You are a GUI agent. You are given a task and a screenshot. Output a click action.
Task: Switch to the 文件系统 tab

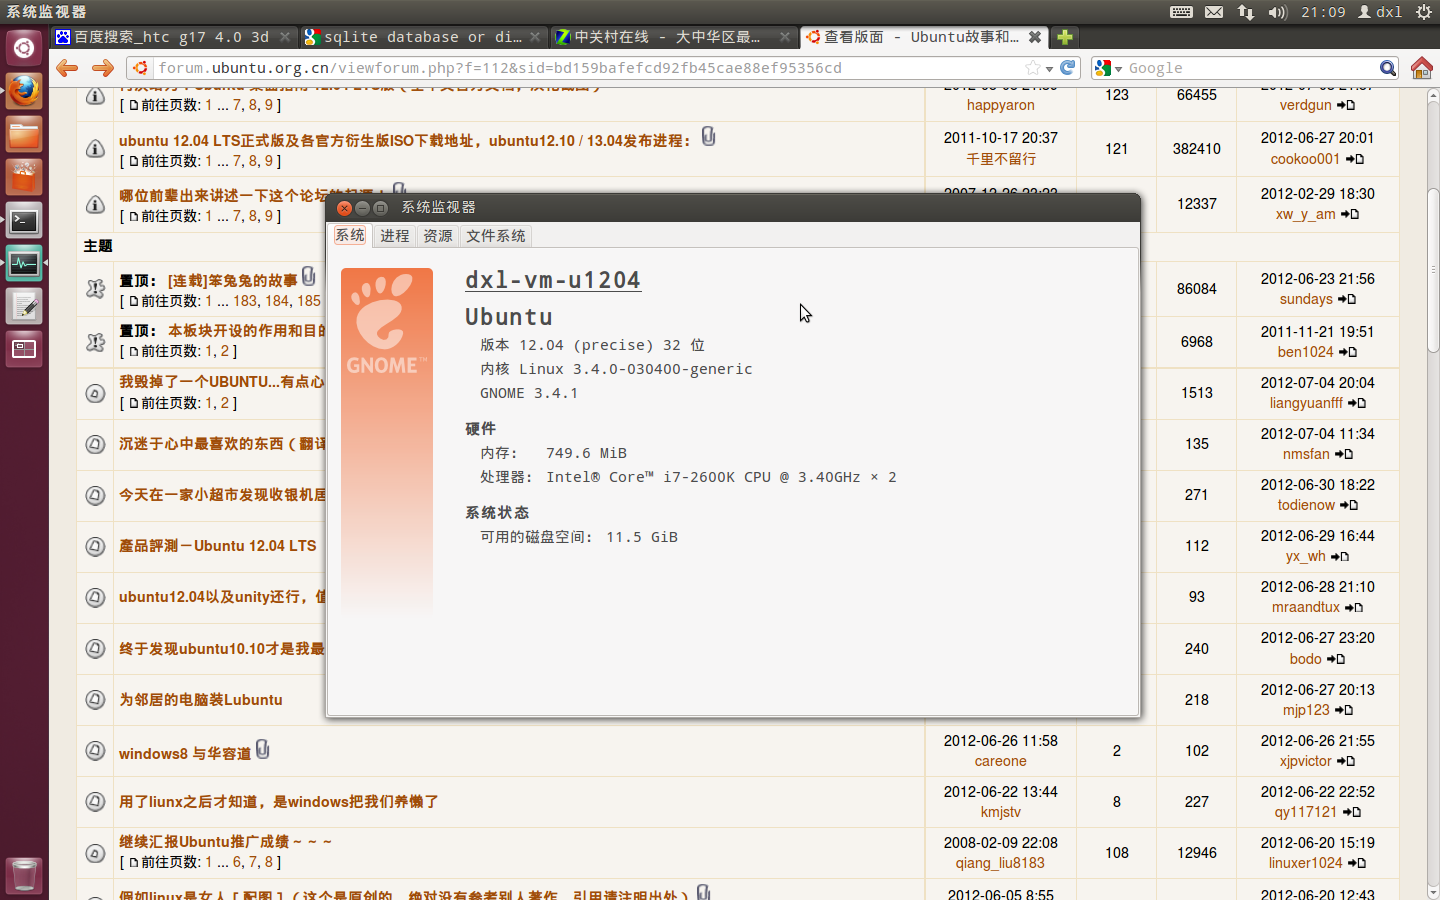coord(495,236)
